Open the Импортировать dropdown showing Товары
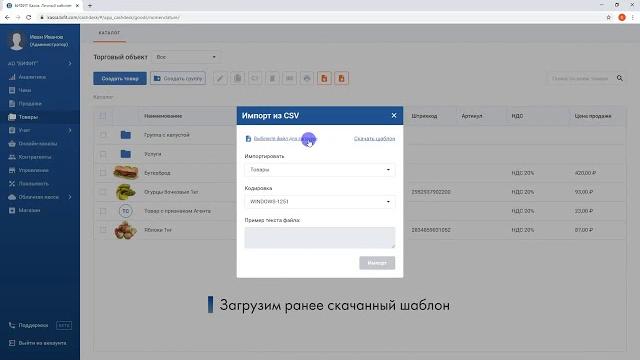 (320, 170)
